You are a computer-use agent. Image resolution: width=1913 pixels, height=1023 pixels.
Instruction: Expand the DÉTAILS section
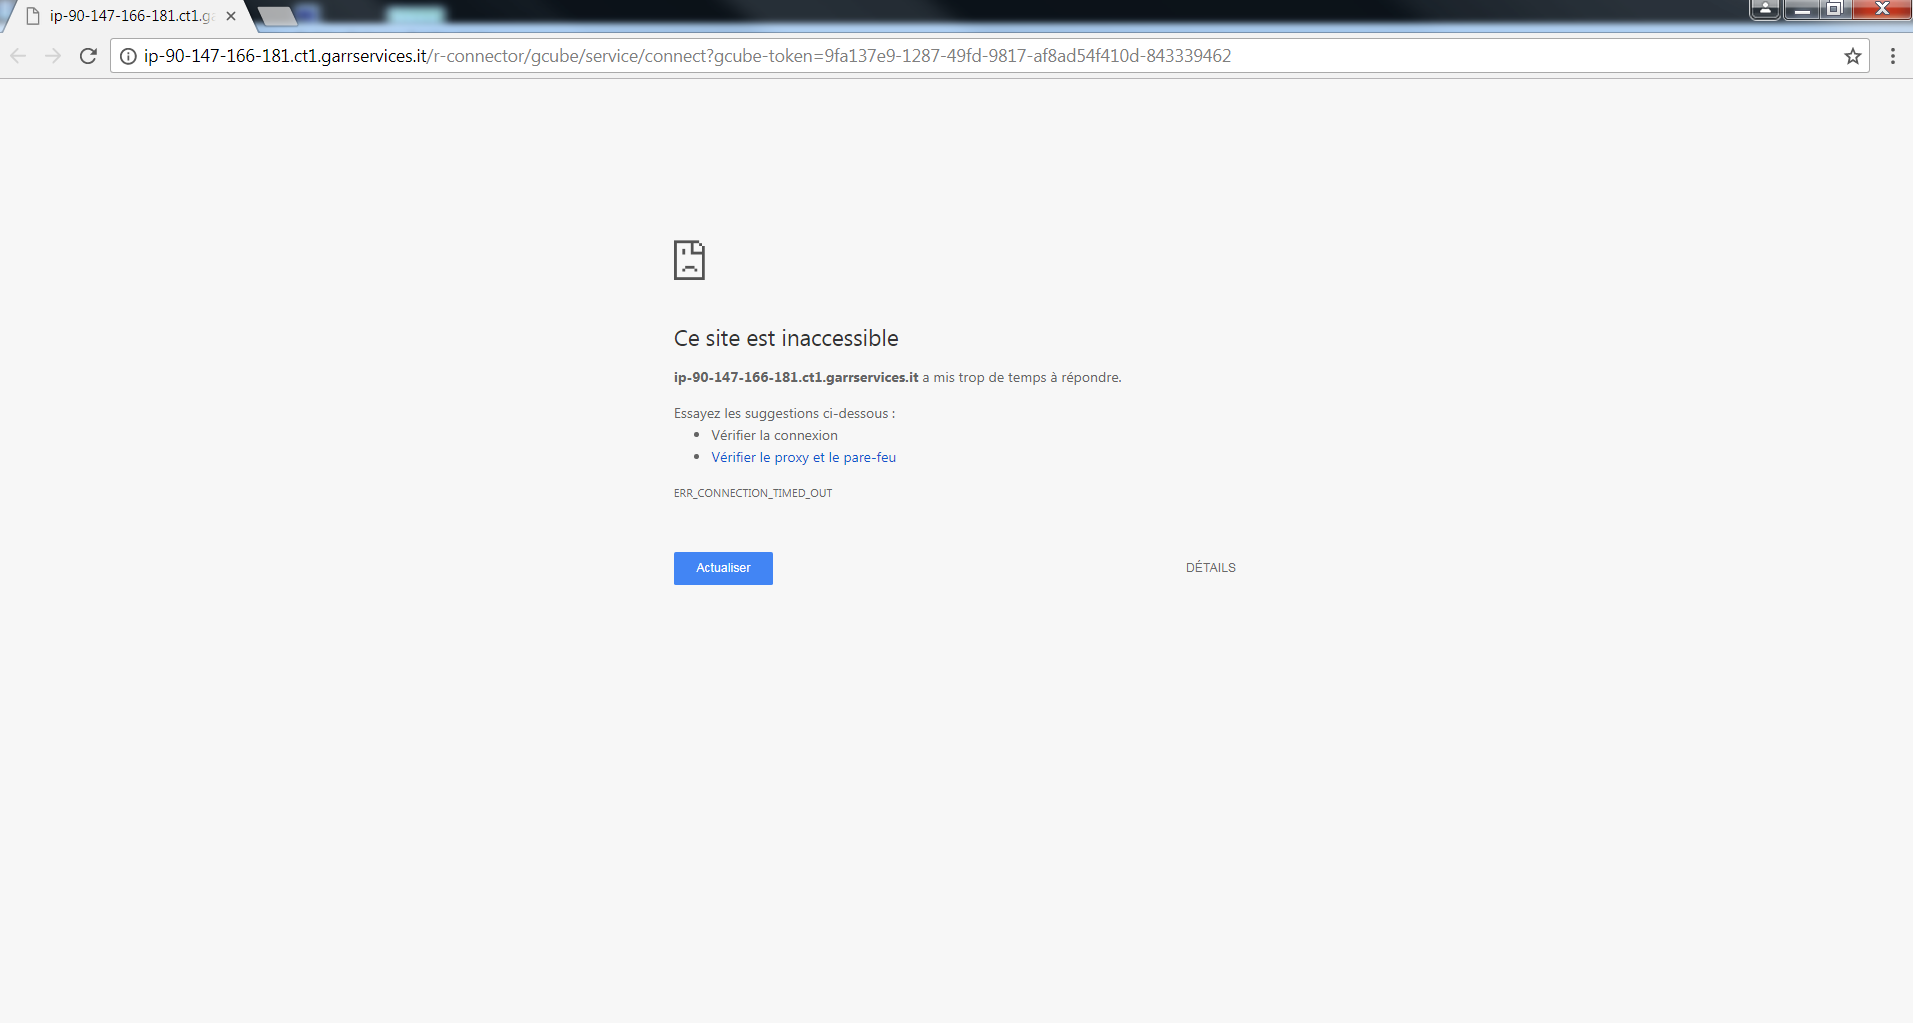[1210, 568]
